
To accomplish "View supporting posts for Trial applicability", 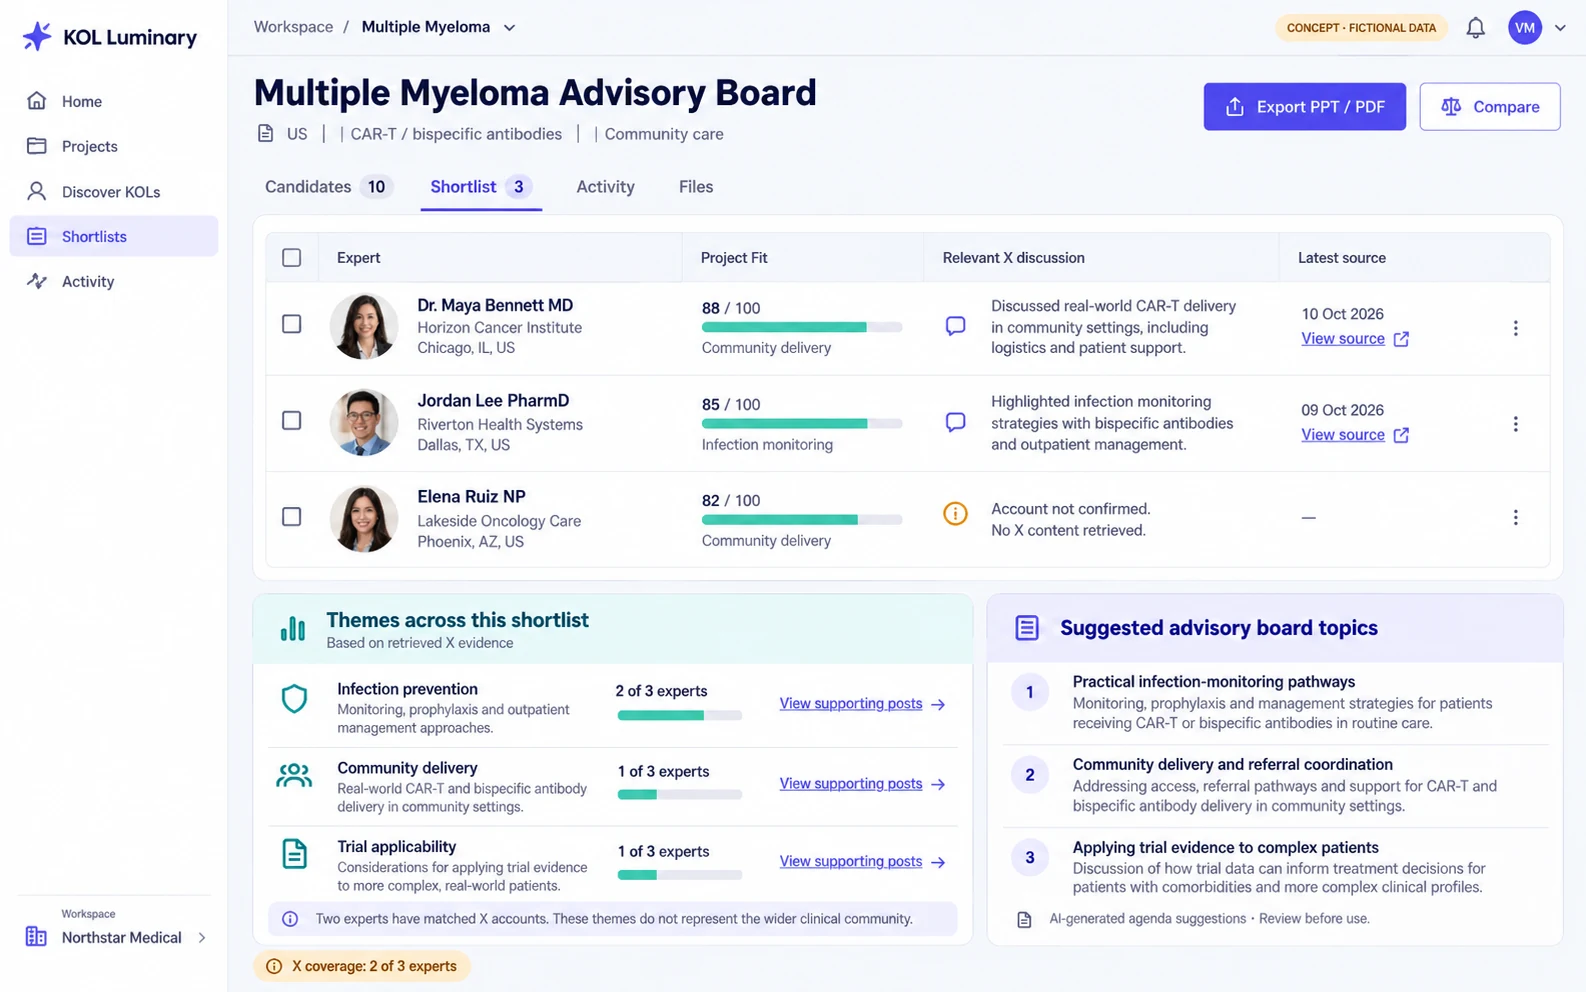I will pyautogui.click(x=862, y=862).
